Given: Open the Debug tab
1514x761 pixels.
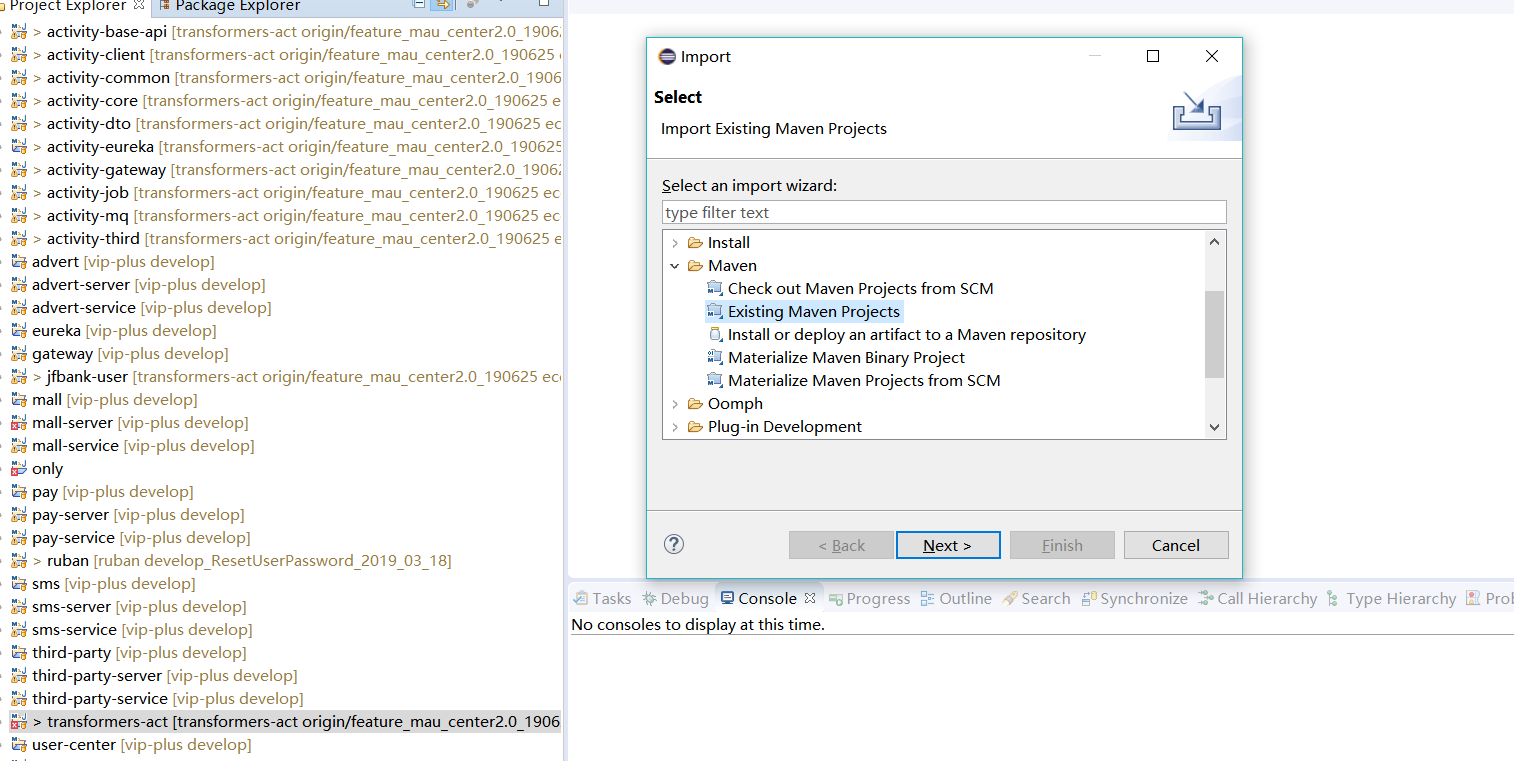Looking at the screenshot, I should pos(675,599).
